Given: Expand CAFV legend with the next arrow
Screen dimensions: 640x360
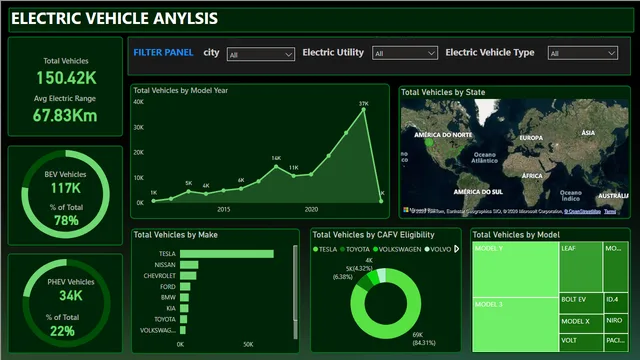Looking at the screenshot, I should coord(456,249).
